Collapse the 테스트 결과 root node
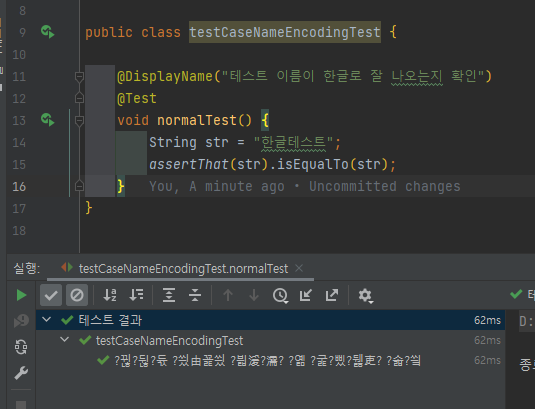 pyautogui.click(x=46, y=320)
